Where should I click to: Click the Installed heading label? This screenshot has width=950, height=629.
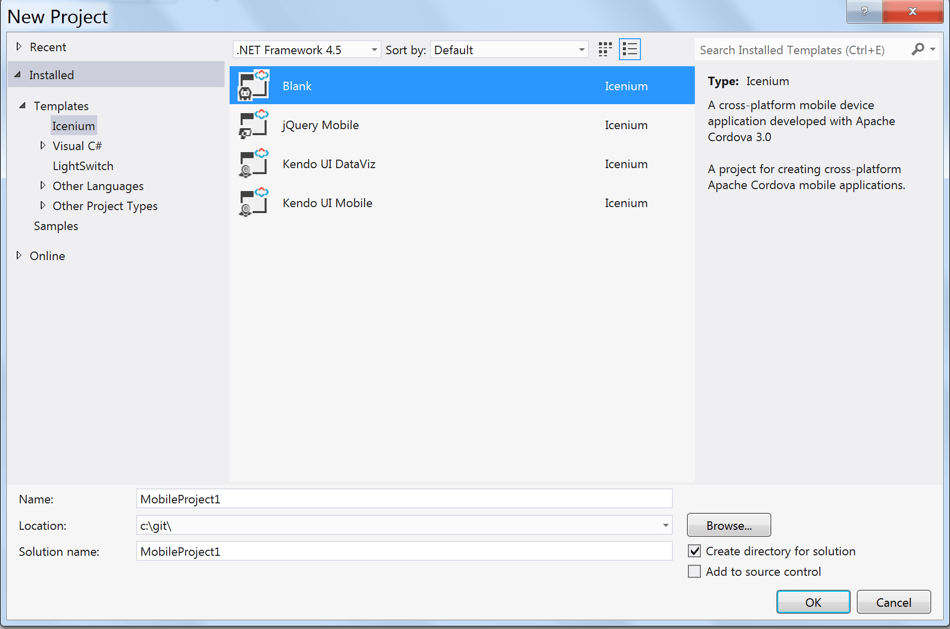click(x=51, y=75)
